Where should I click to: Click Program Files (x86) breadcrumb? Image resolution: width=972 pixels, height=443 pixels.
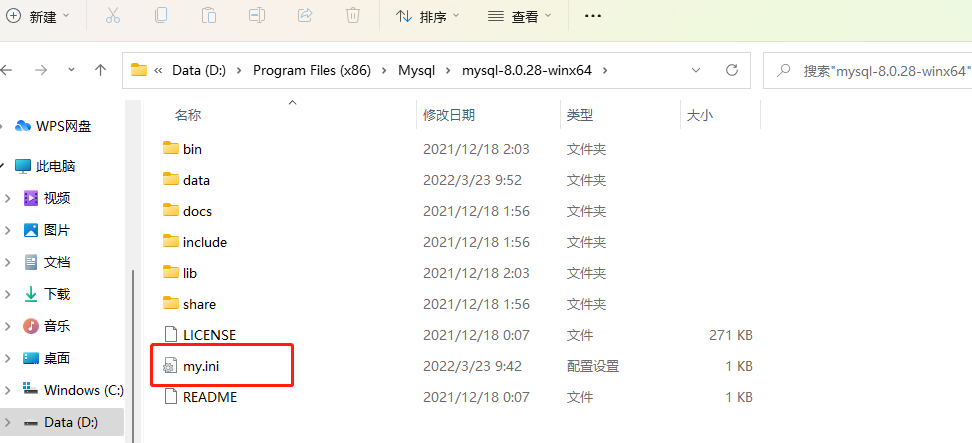(x=311, y=70)
